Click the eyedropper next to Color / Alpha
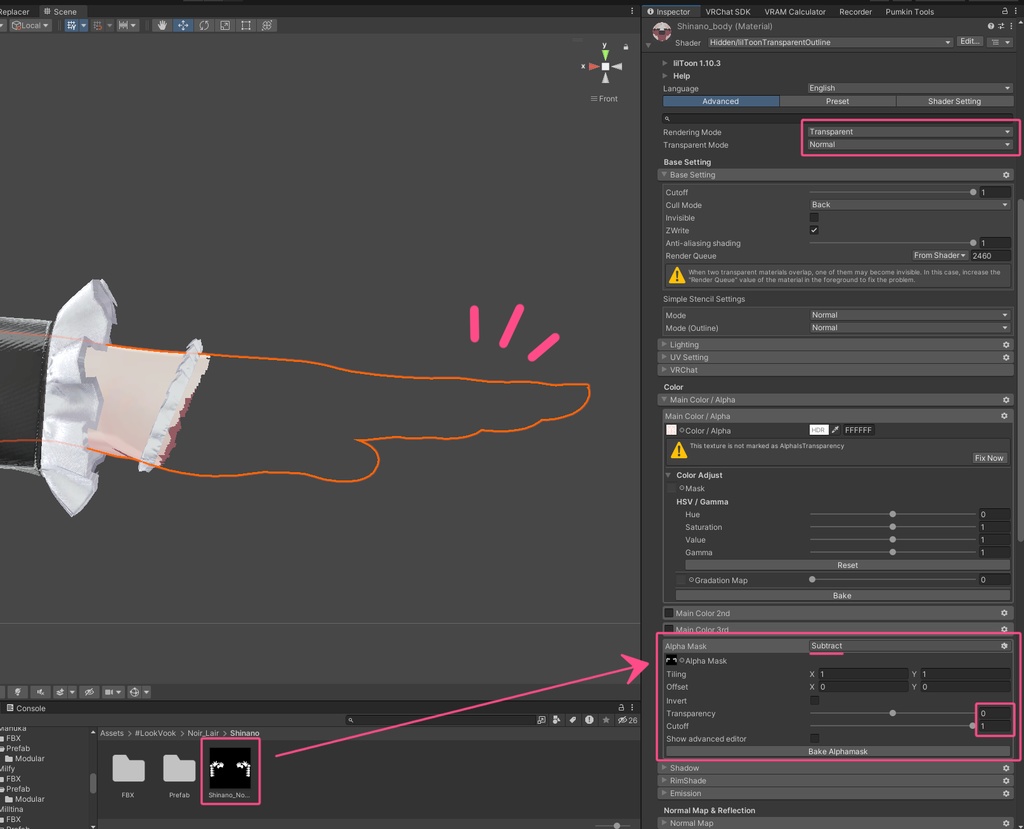Screen dimensions: 1024x829 click(835, 430)
